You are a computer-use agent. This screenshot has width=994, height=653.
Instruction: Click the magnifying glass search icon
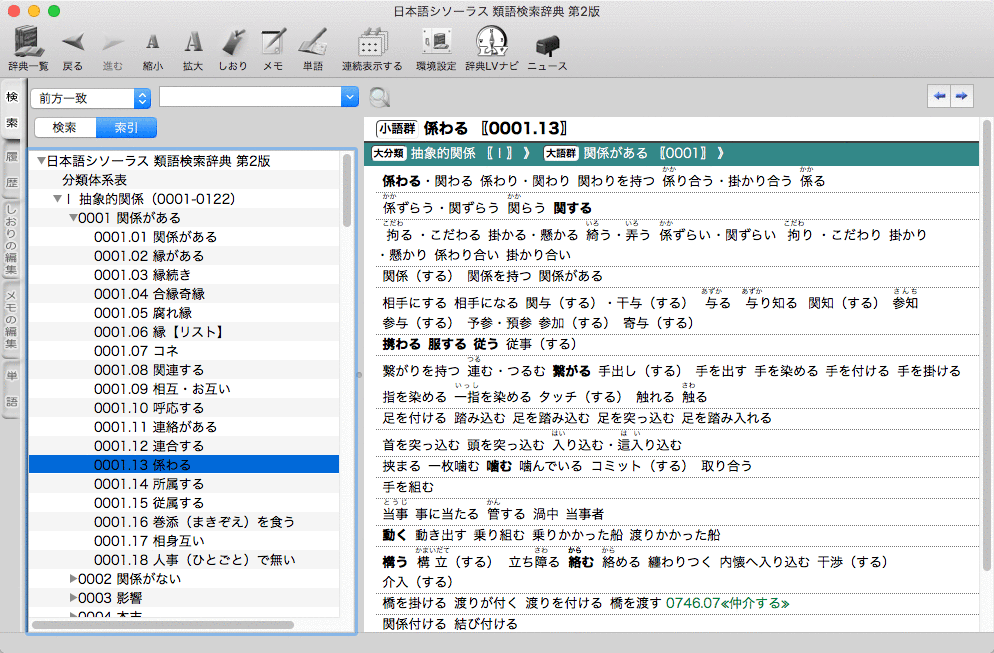(379, 98)
